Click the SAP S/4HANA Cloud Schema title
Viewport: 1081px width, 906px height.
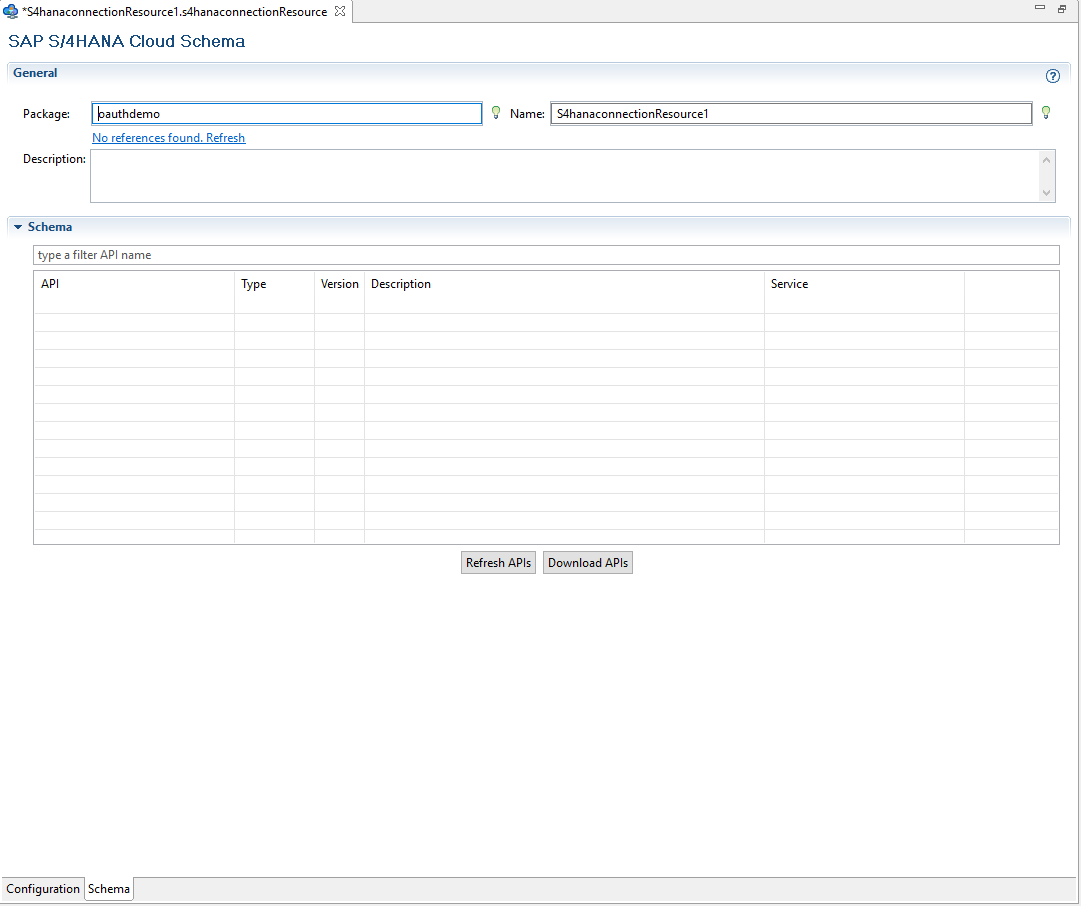126,41
